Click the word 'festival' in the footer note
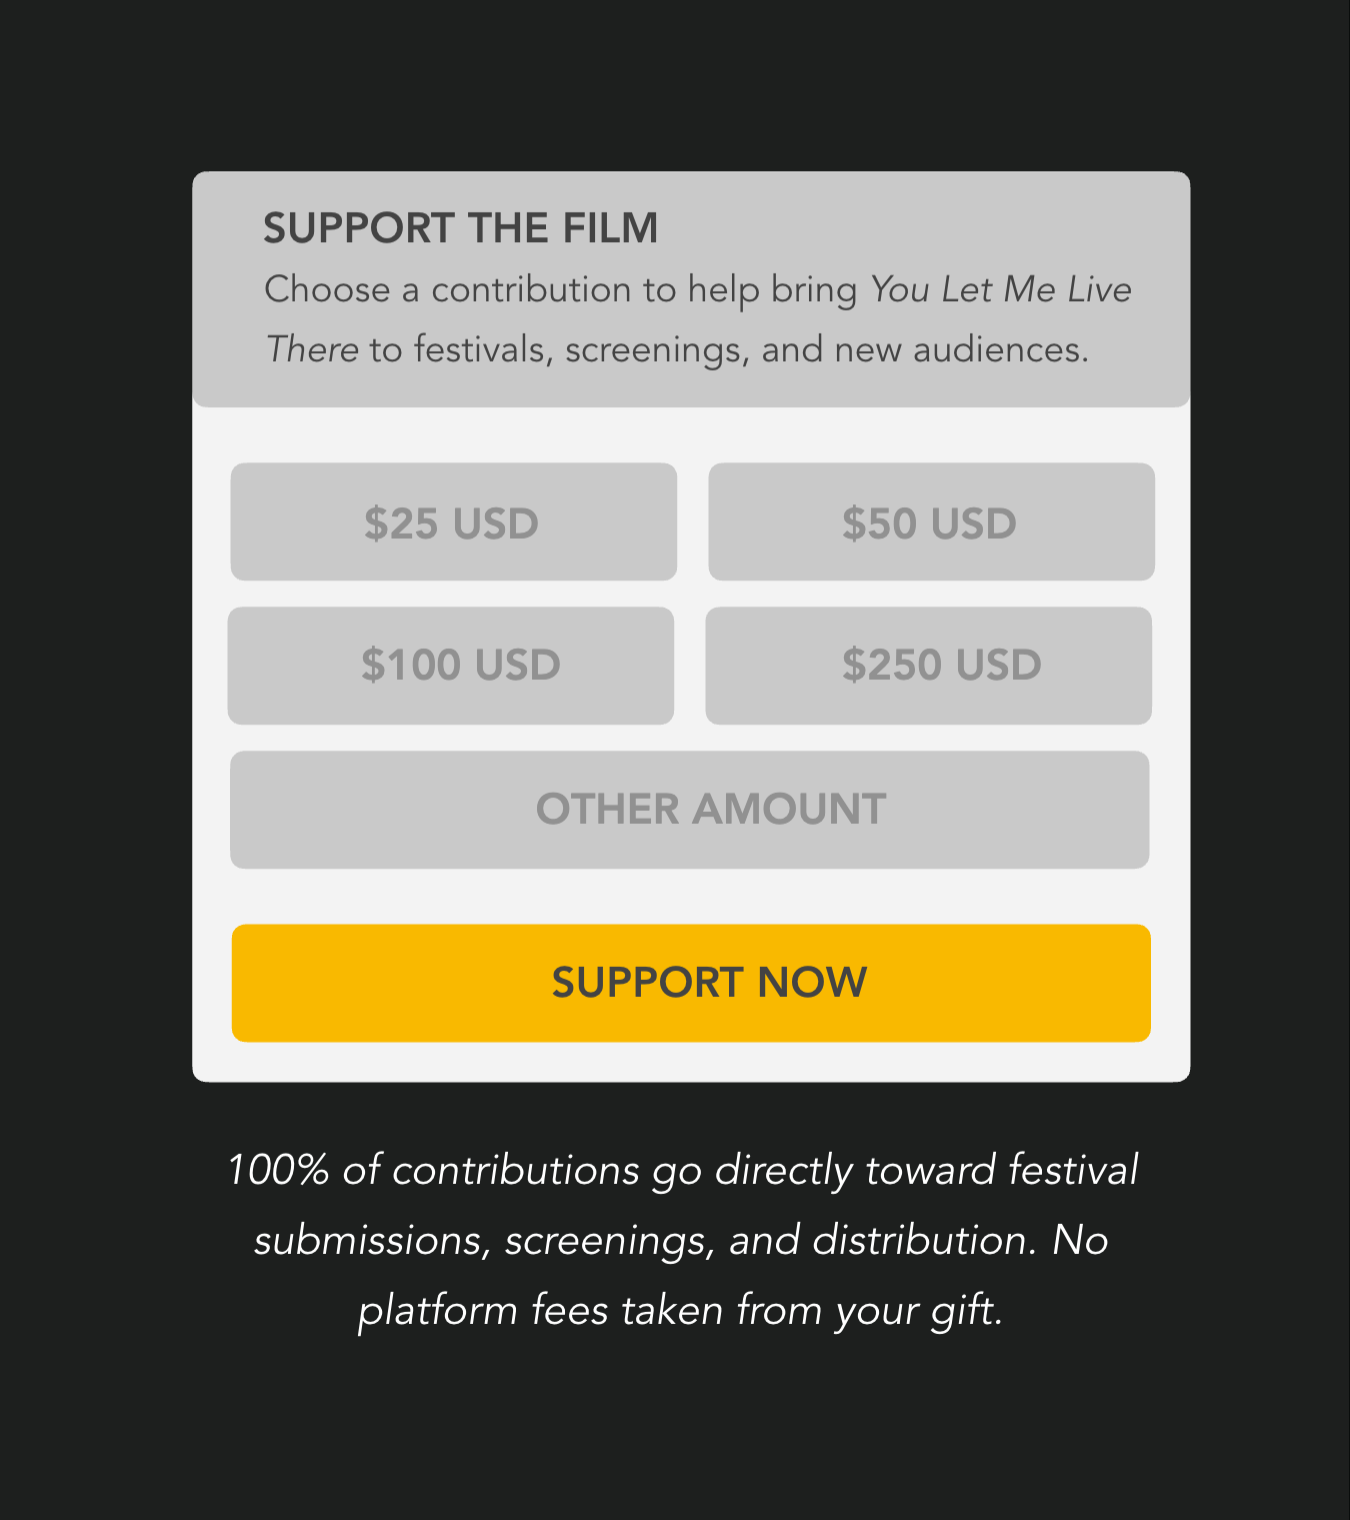 pos(1073,1170)
